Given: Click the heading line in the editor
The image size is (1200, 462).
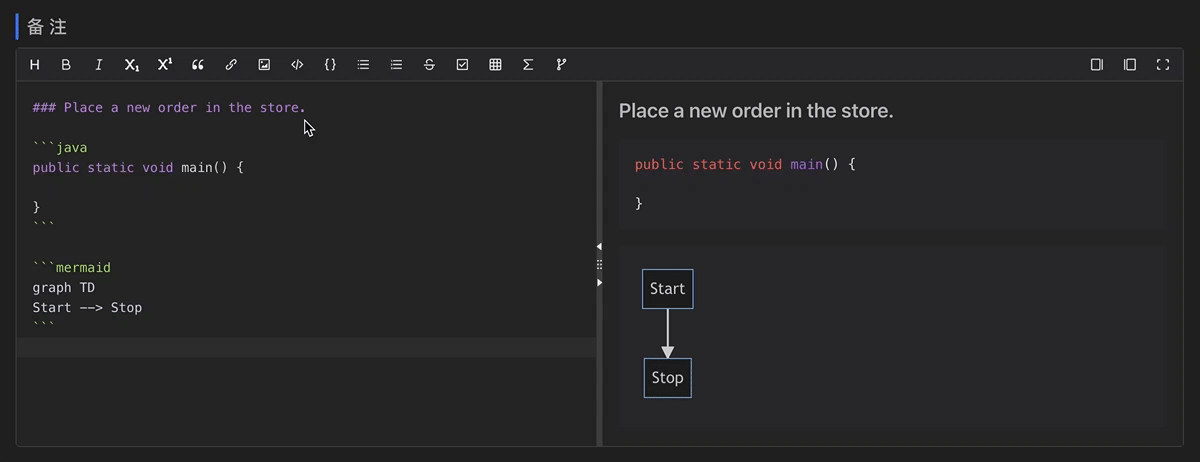Looking at the screenshot, I should 169,107.
